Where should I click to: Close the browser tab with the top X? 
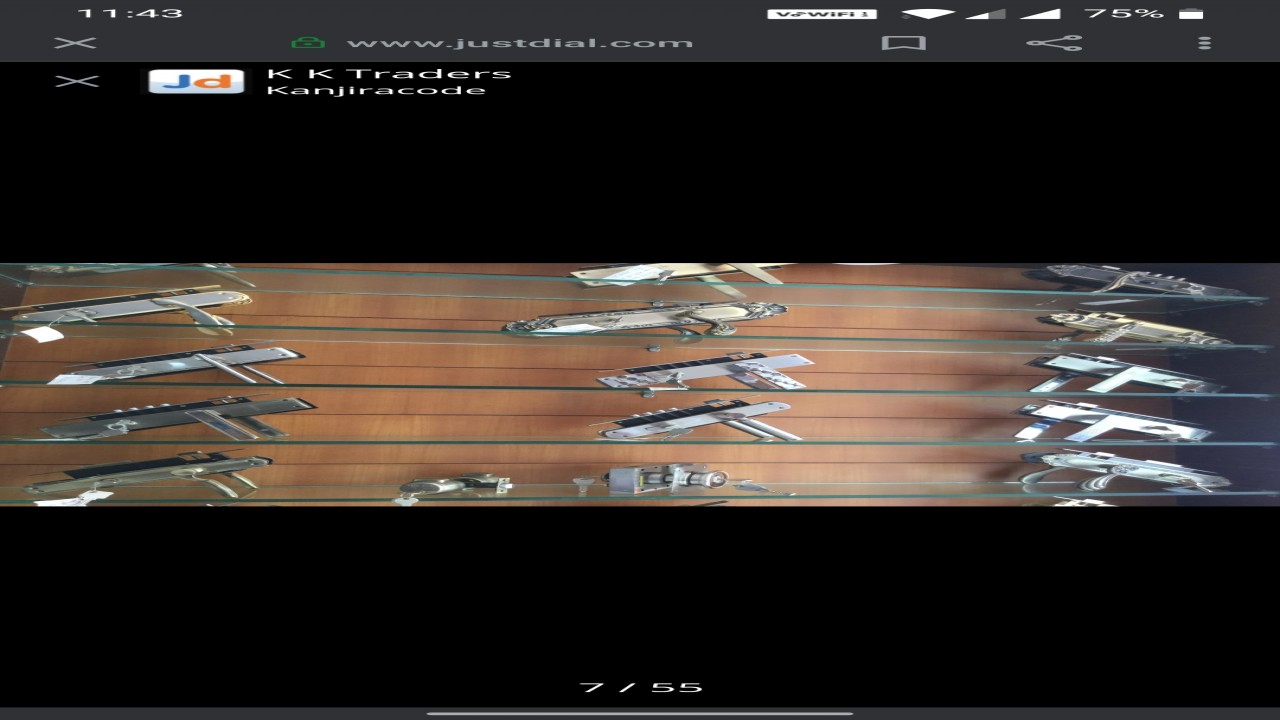click(75, 43)
